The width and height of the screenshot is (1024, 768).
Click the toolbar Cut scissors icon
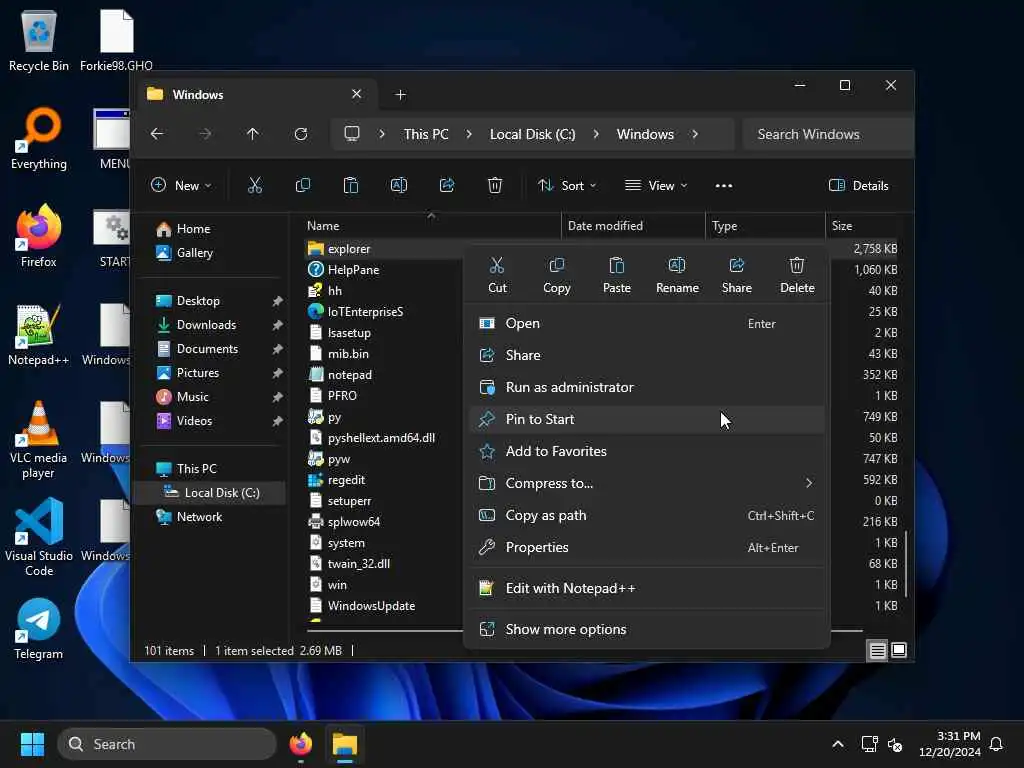click(255, 185)
